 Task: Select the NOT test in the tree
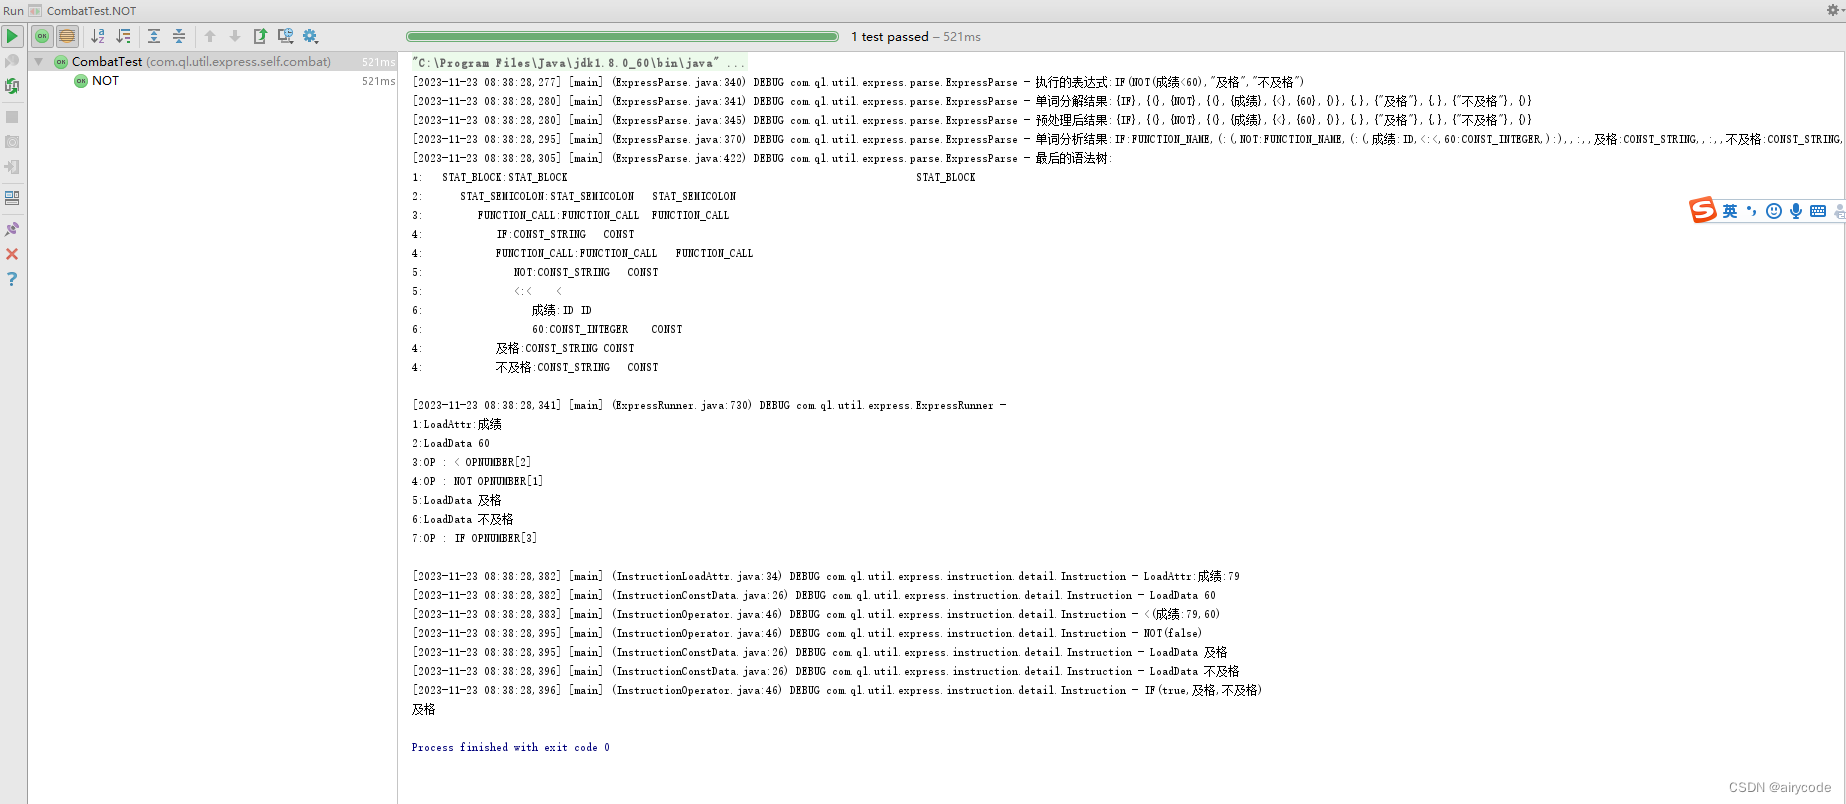[x=105, y=81]
